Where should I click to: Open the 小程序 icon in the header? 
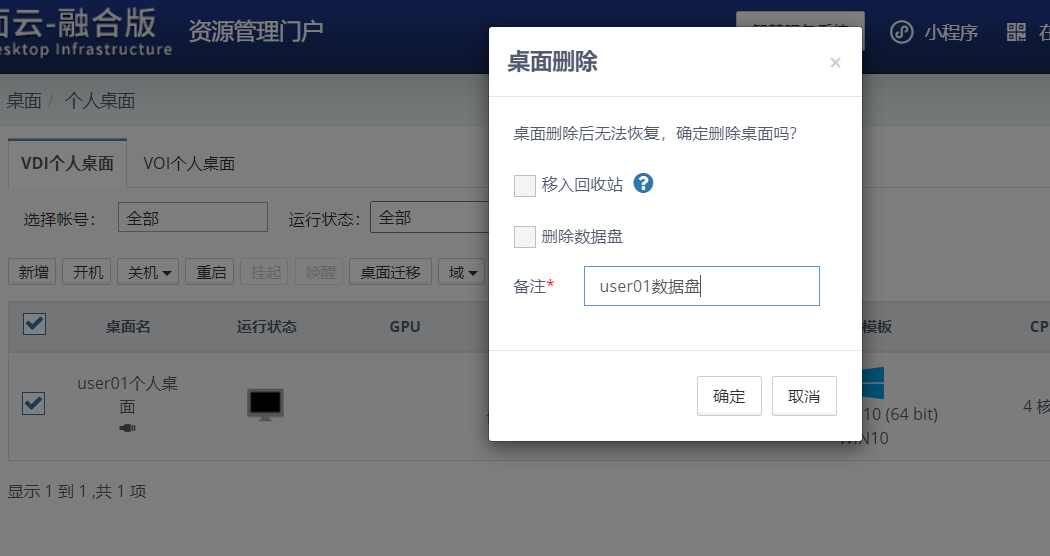[902, 32]
